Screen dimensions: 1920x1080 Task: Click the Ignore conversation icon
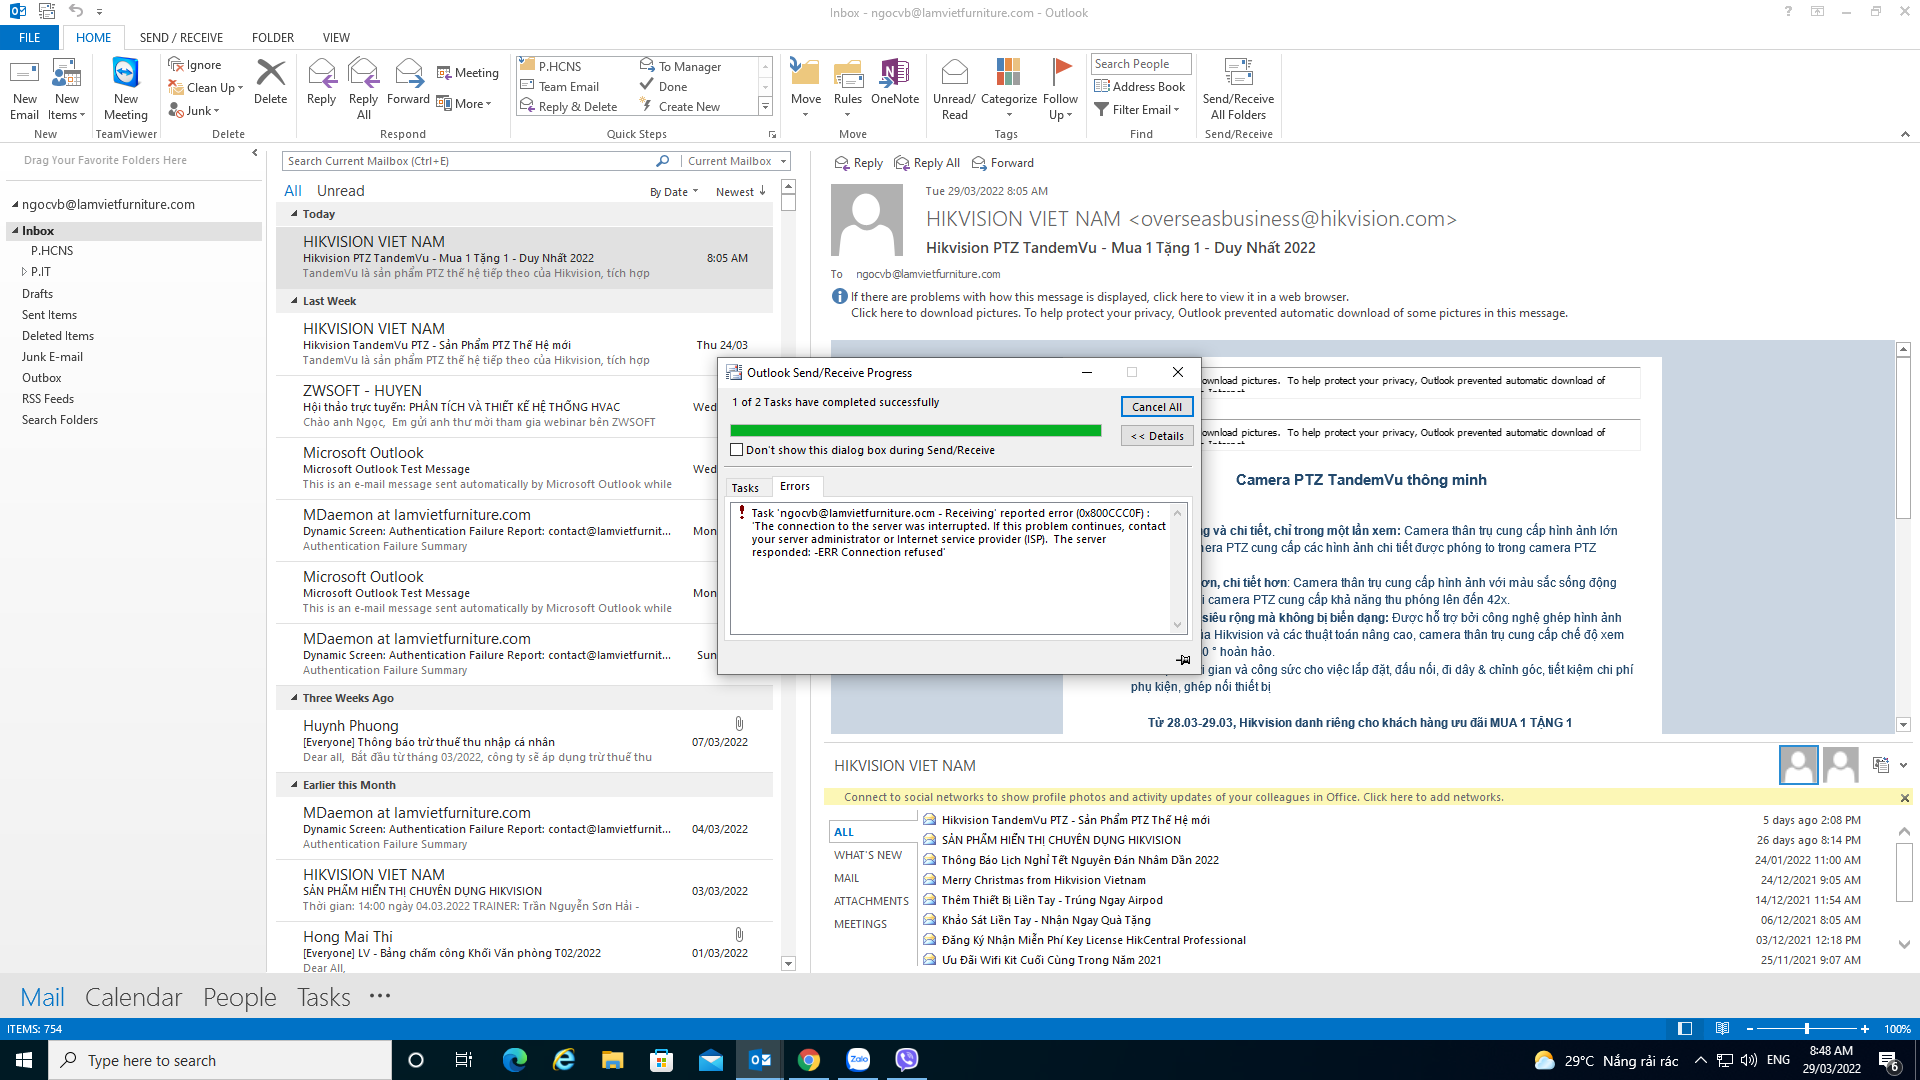coord(195,65)
